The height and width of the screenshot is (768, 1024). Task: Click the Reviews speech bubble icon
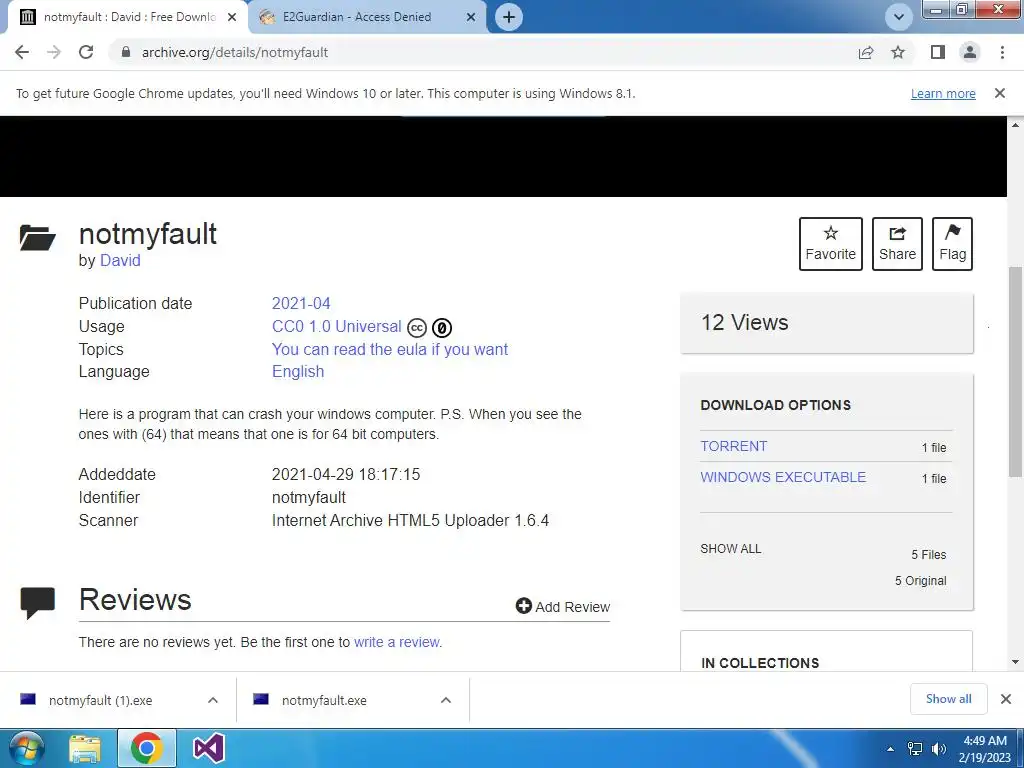pos(38,603)
